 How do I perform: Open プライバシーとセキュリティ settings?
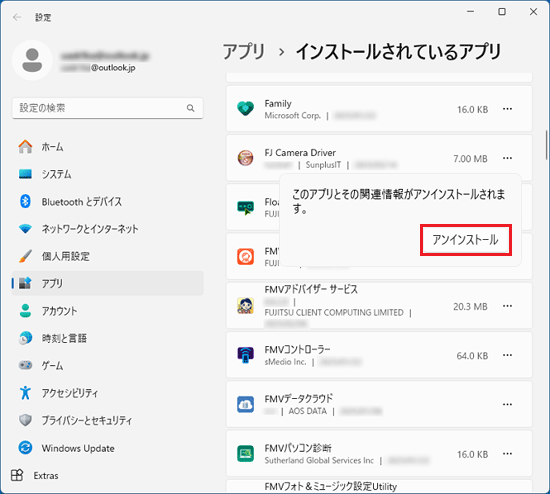click(107, 420)
